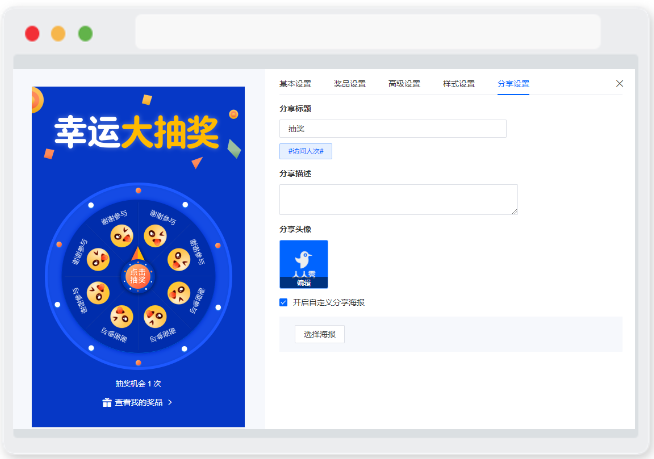Insert the #访问人次# tag
Image resolution: width=654 pixels, height=459 pixels.
click(x=306, y=151)
